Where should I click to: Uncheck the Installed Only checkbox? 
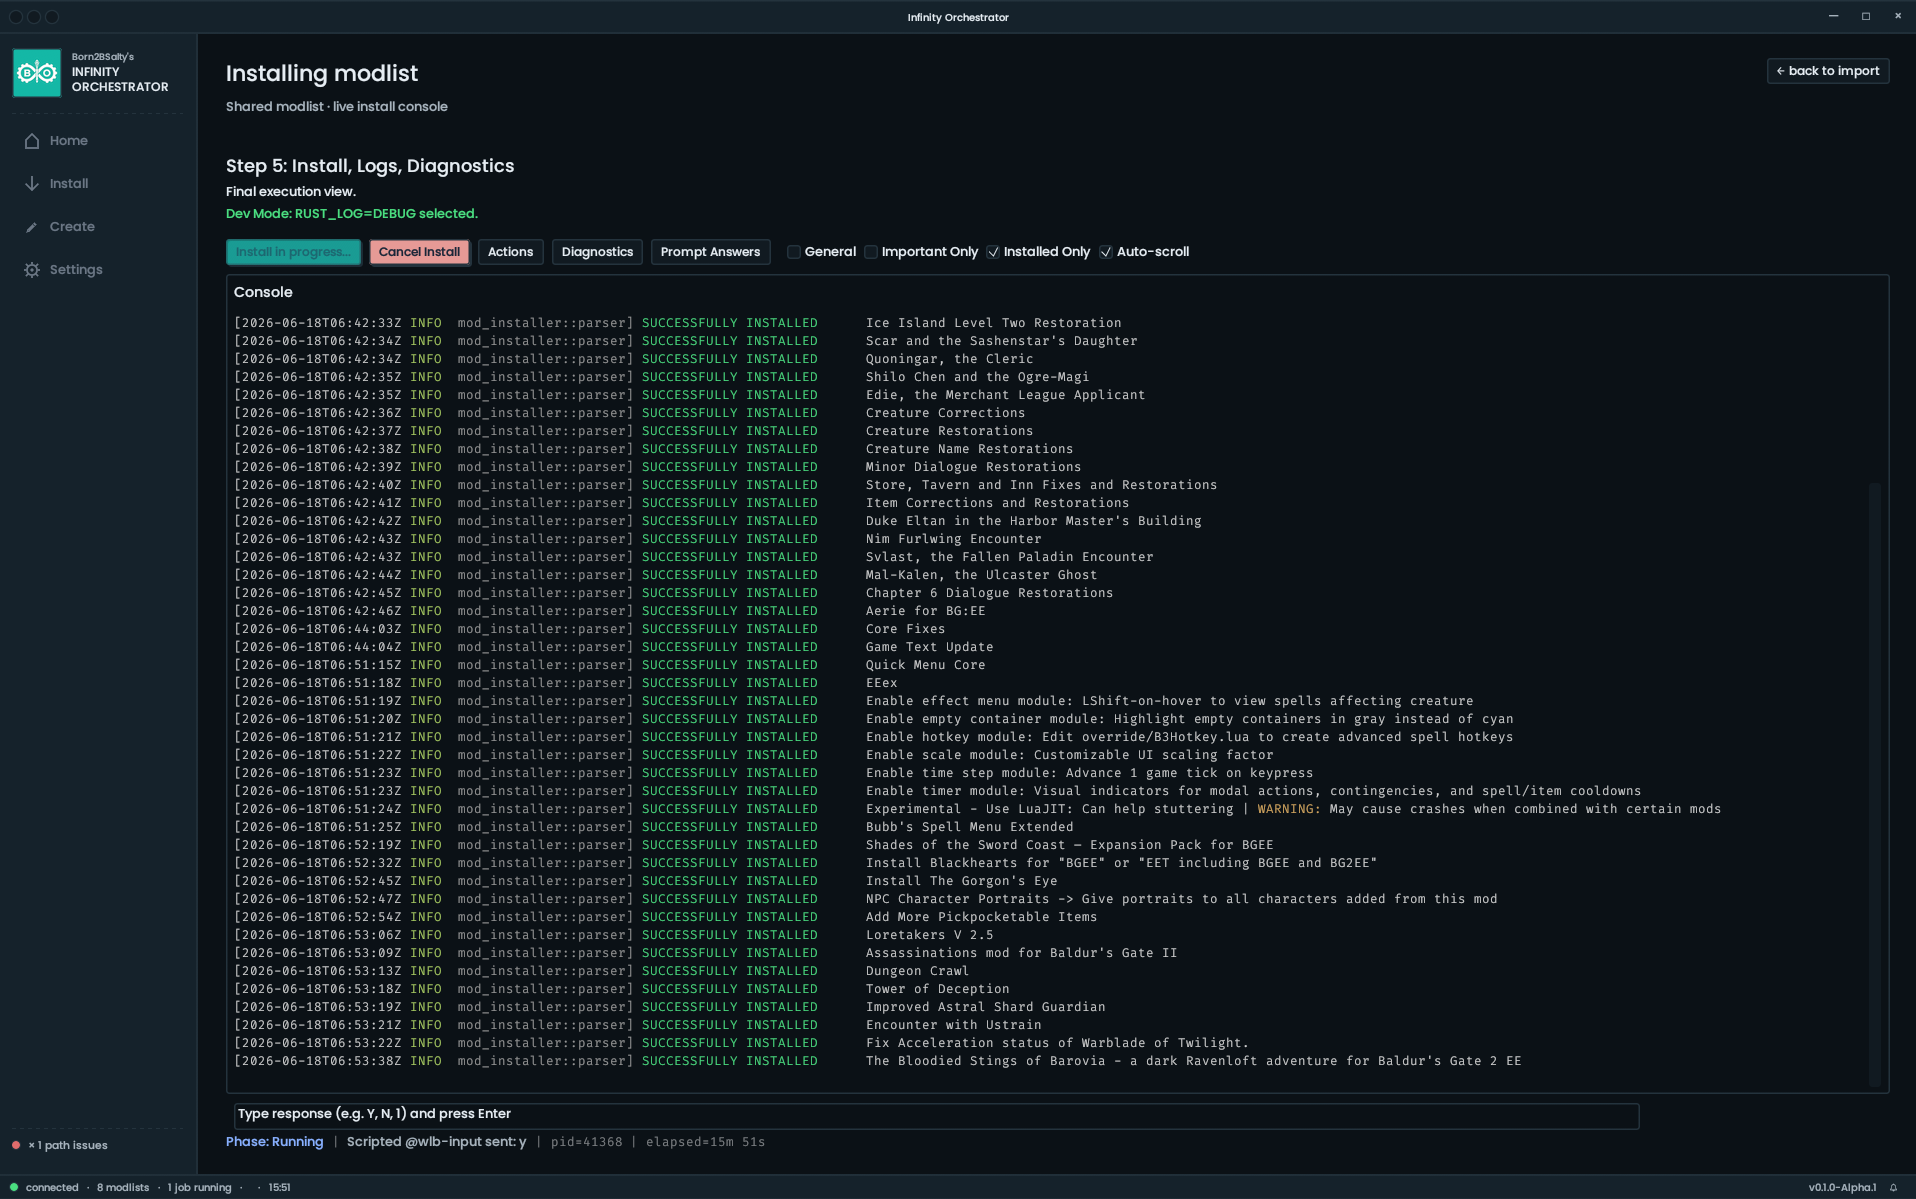click(x=993, y=252)
